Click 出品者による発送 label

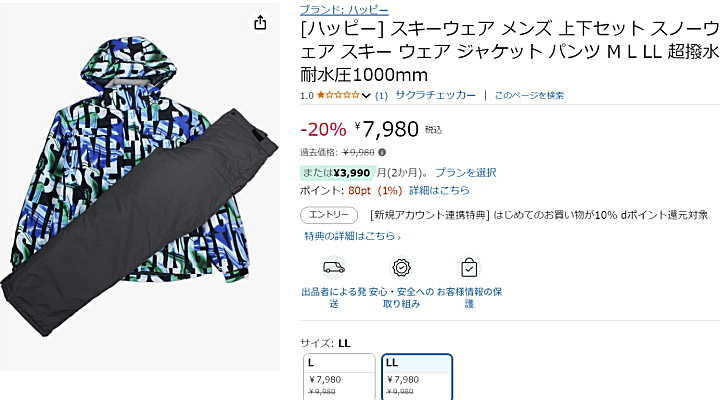point(334,298)
